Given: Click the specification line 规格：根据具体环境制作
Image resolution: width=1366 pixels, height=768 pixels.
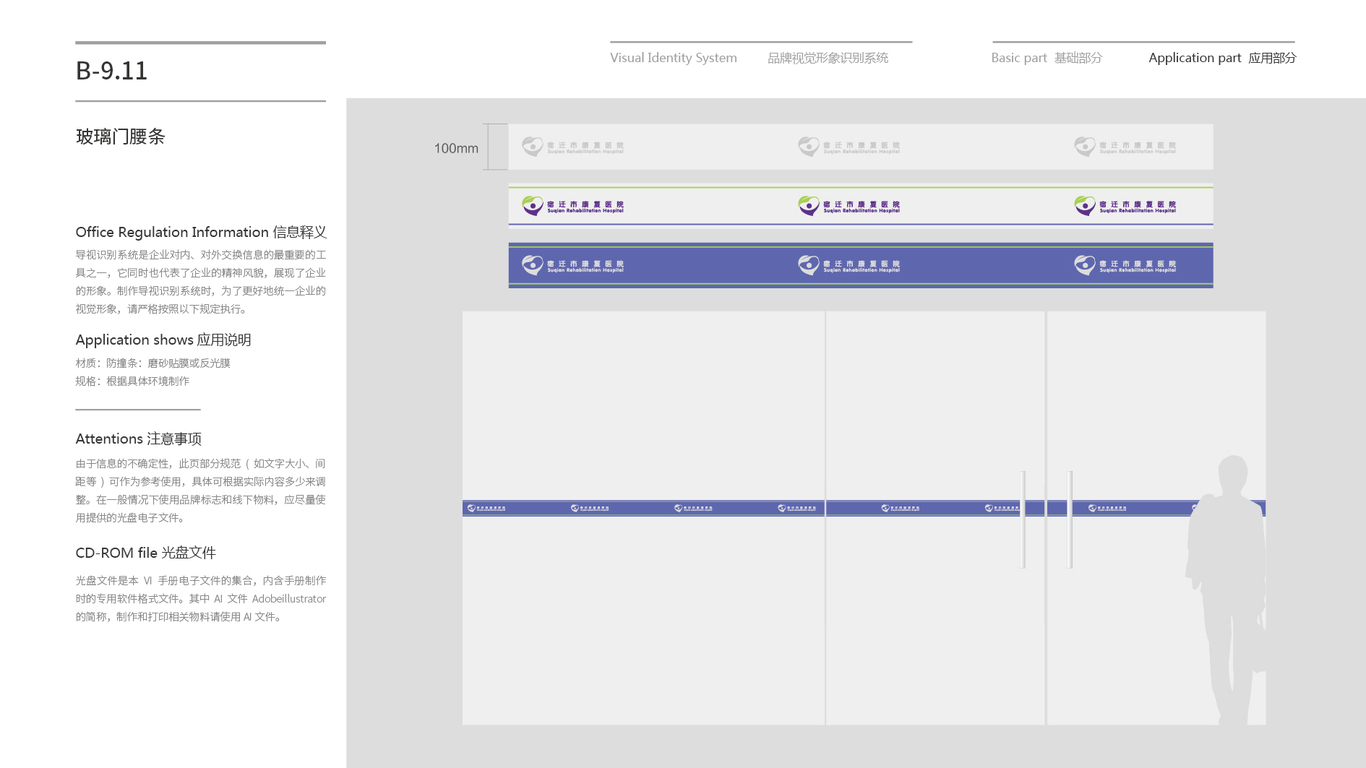Looking at the screenshot, I should [132, 381].
